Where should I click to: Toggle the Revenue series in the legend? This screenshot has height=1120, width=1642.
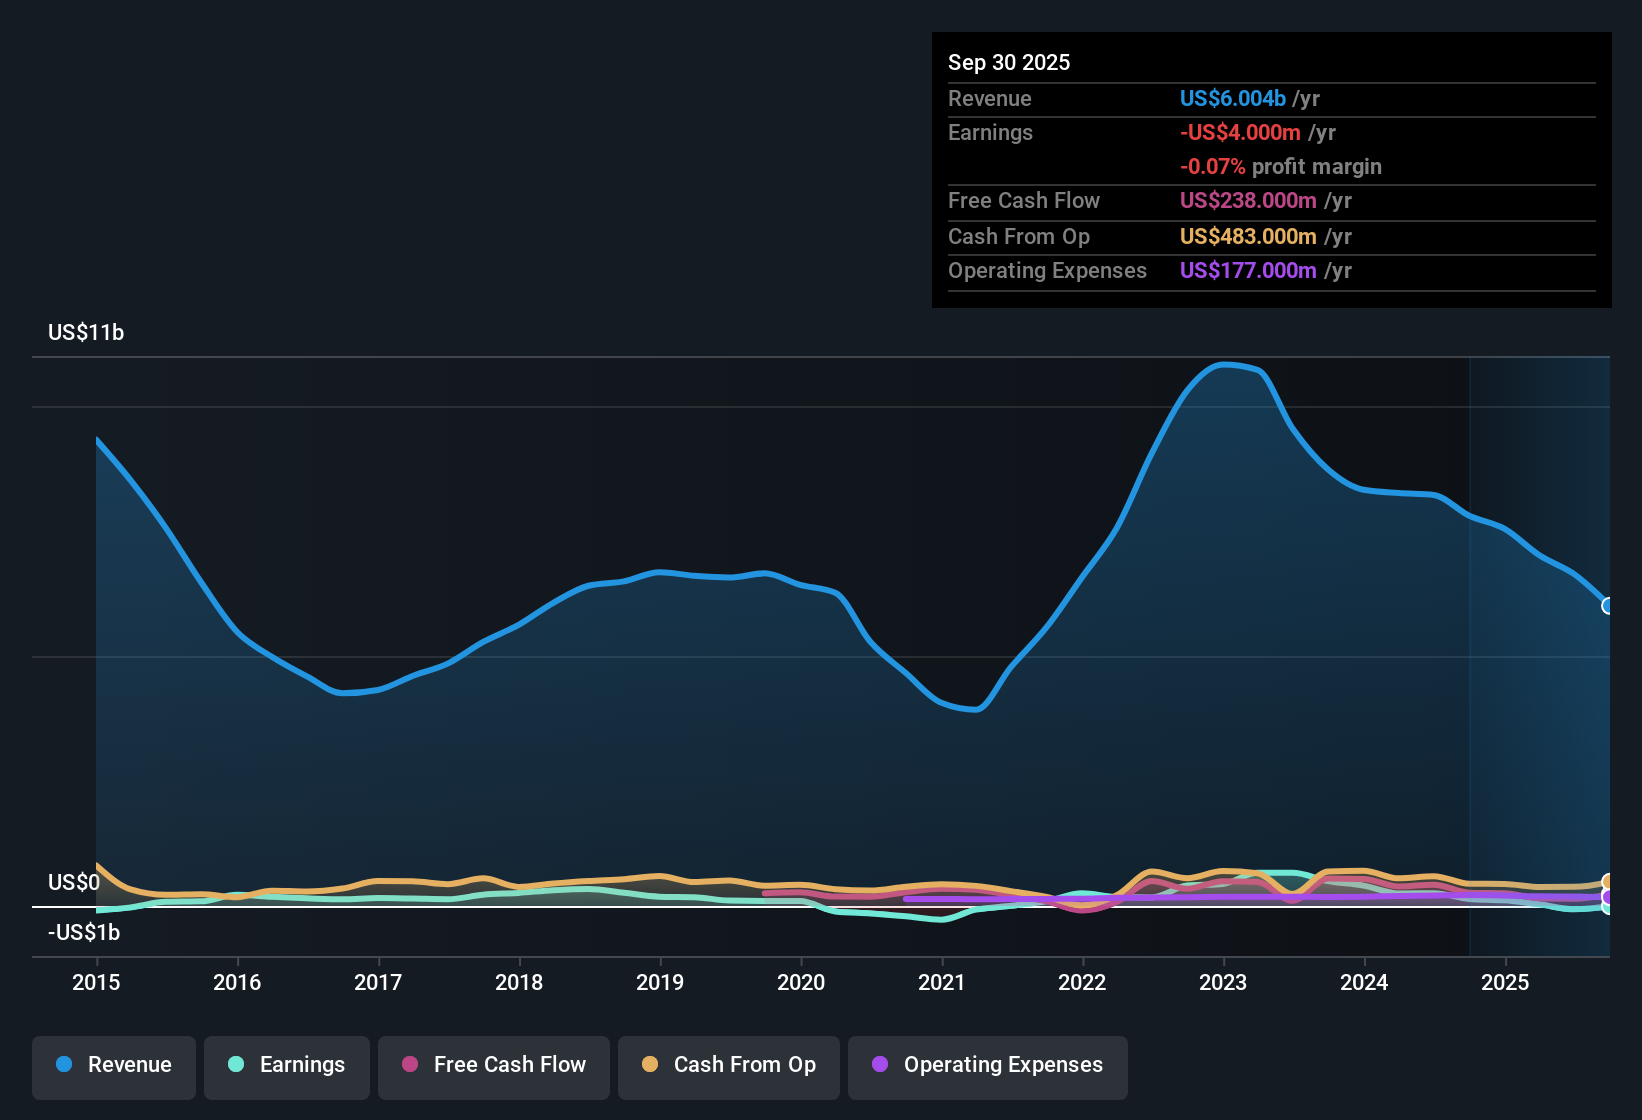point(113,1065)
